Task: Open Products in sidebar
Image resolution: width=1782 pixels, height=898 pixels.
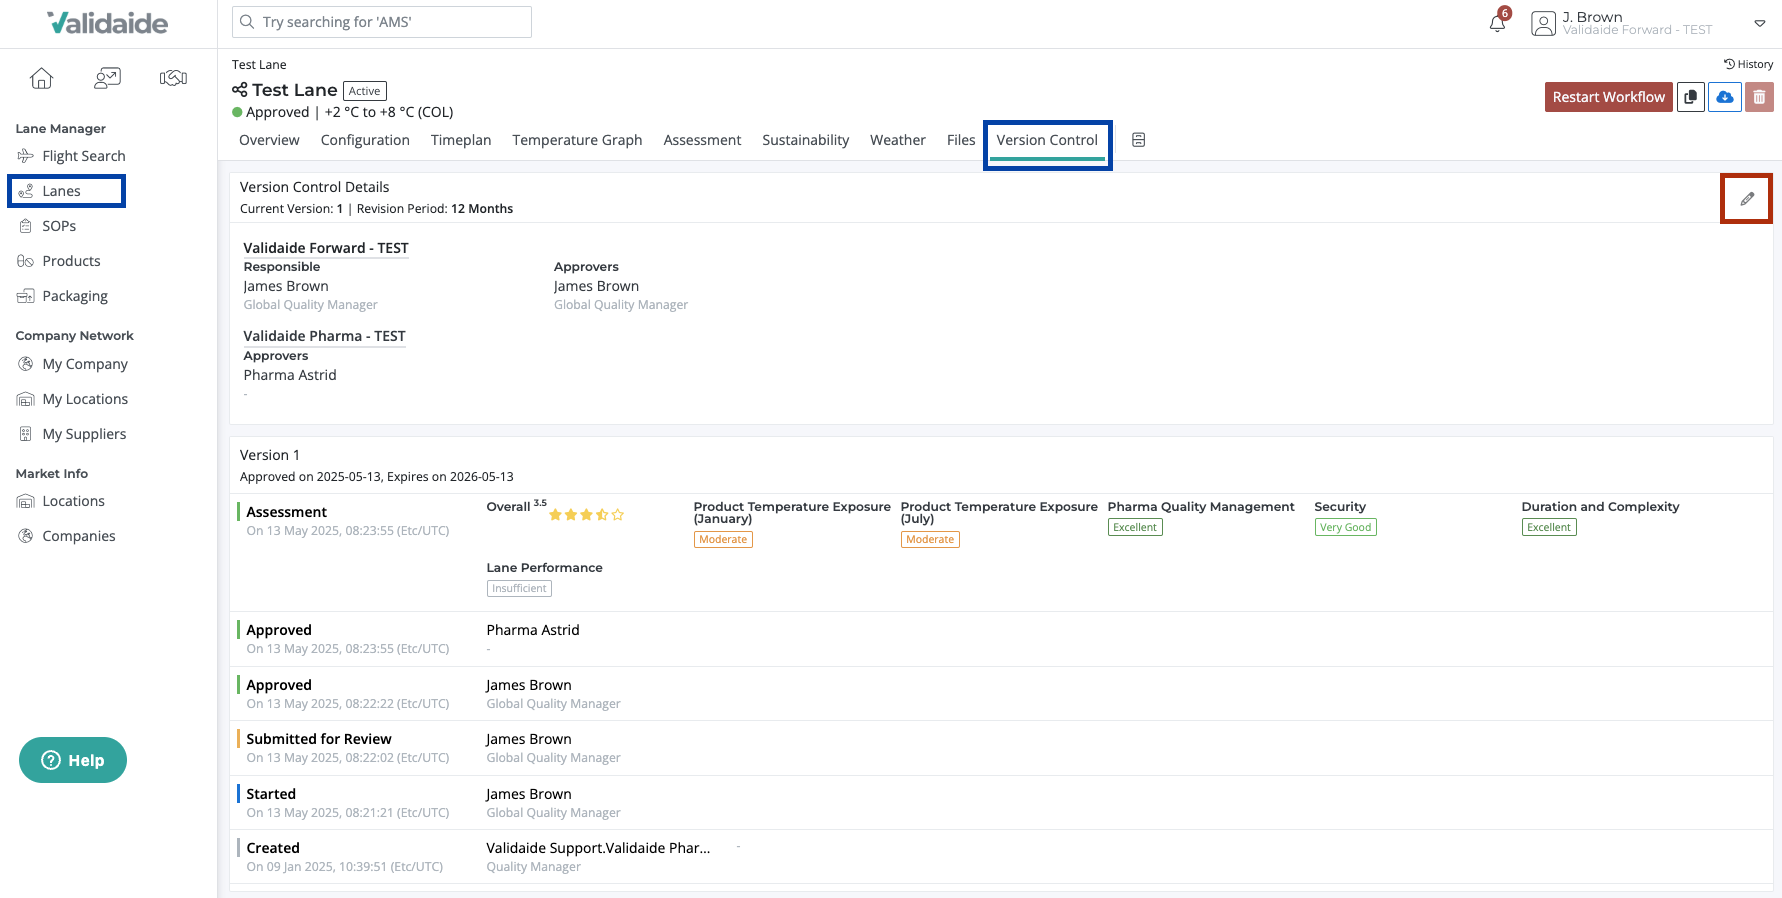Action: coord(71,261)
